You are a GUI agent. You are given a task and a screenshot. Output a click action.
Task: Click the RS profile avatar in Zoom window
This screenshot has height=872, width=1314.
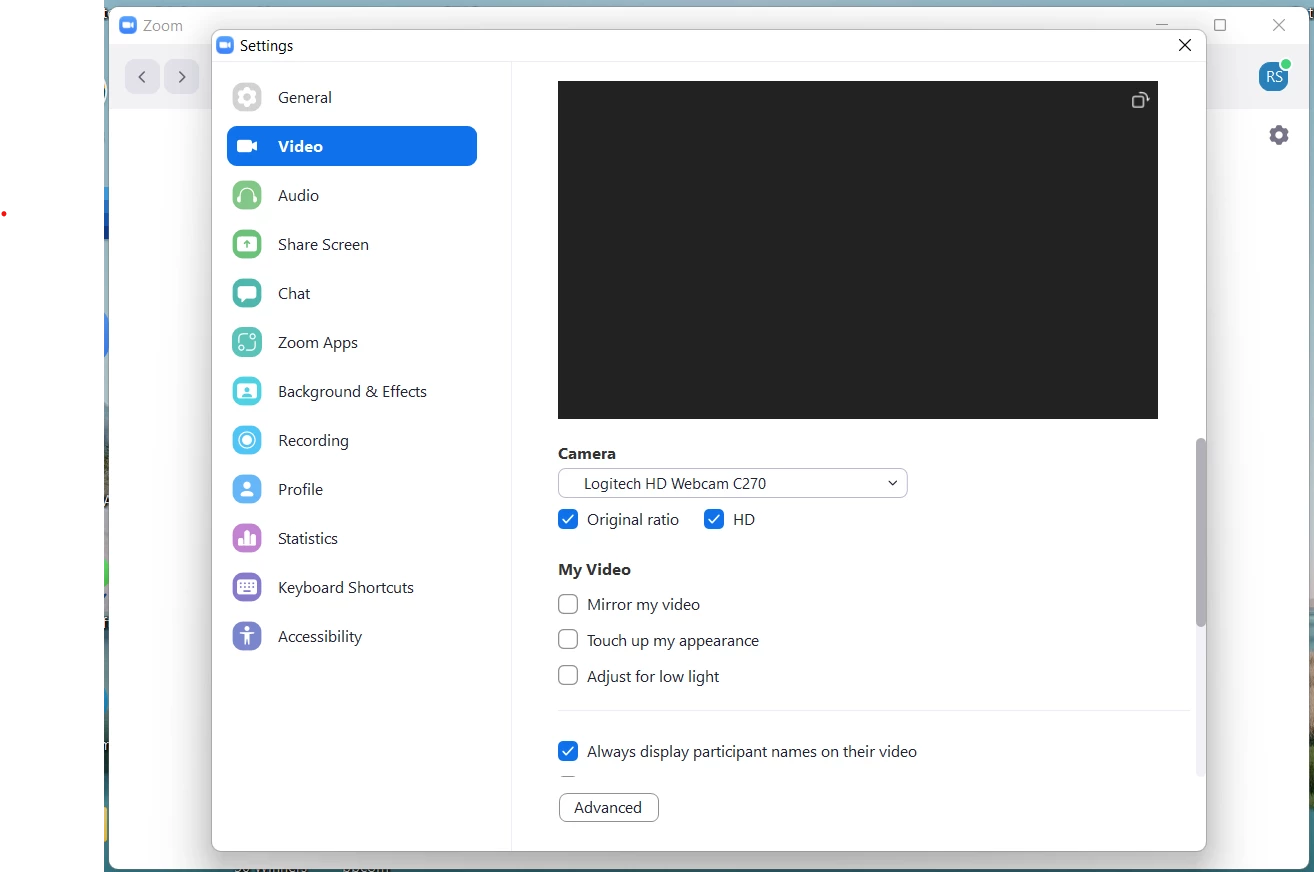coord(1274,77)
